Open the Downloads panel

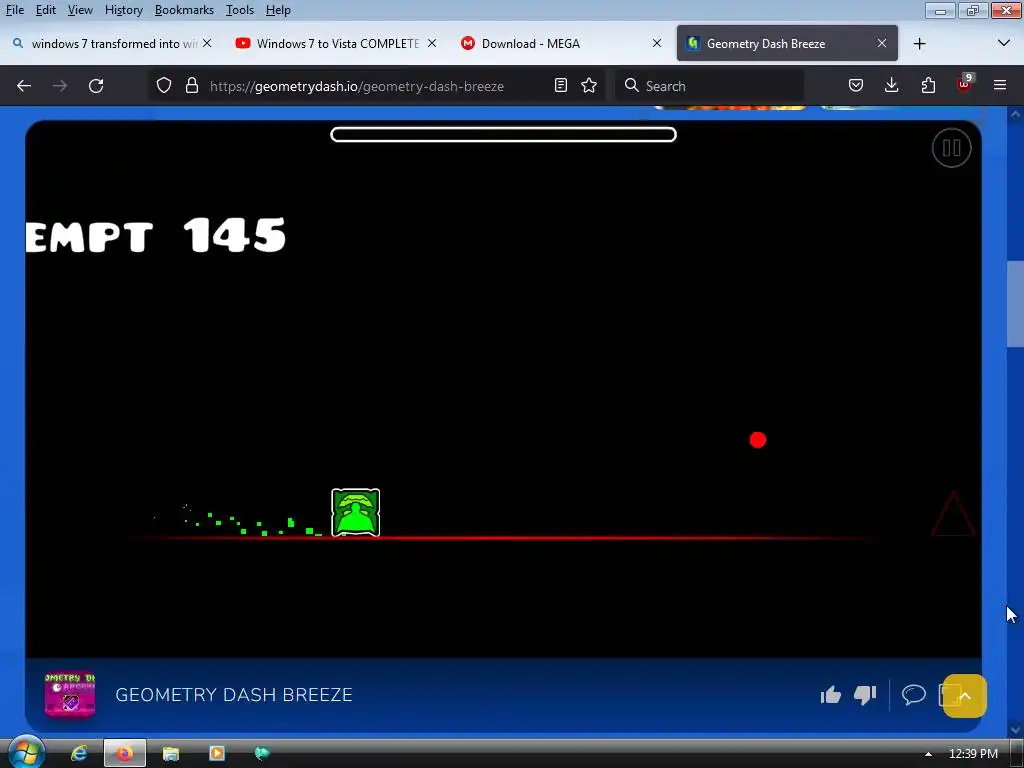pos(891,86)
